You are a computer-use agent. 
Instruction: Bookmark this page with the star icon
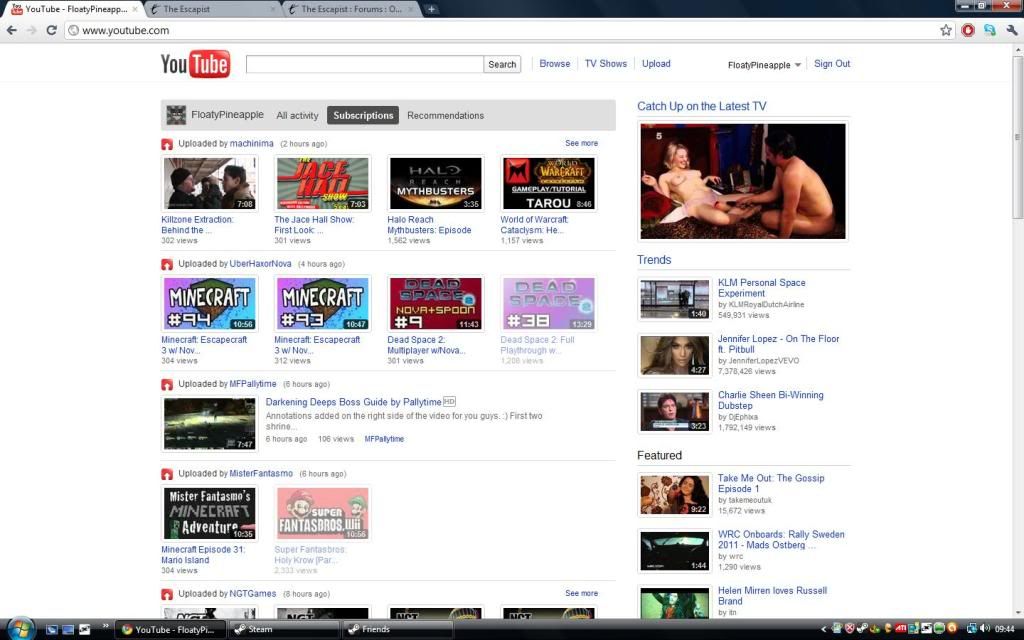(x=946, y=30)
